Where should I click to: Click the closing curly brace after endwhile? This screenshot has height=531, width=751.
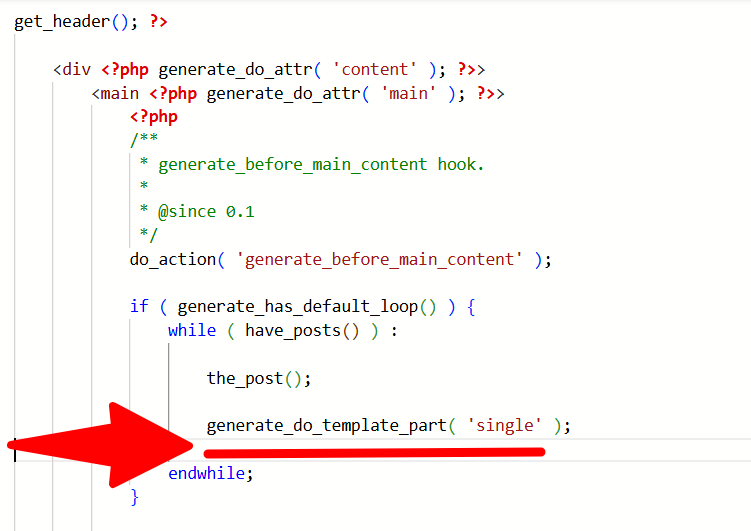coord(135,497)
